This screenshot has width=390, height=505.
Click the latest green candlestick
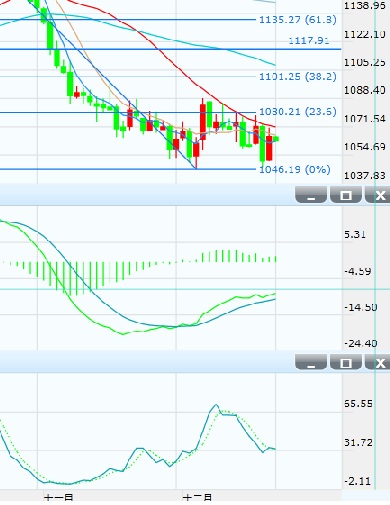point(276,139)
